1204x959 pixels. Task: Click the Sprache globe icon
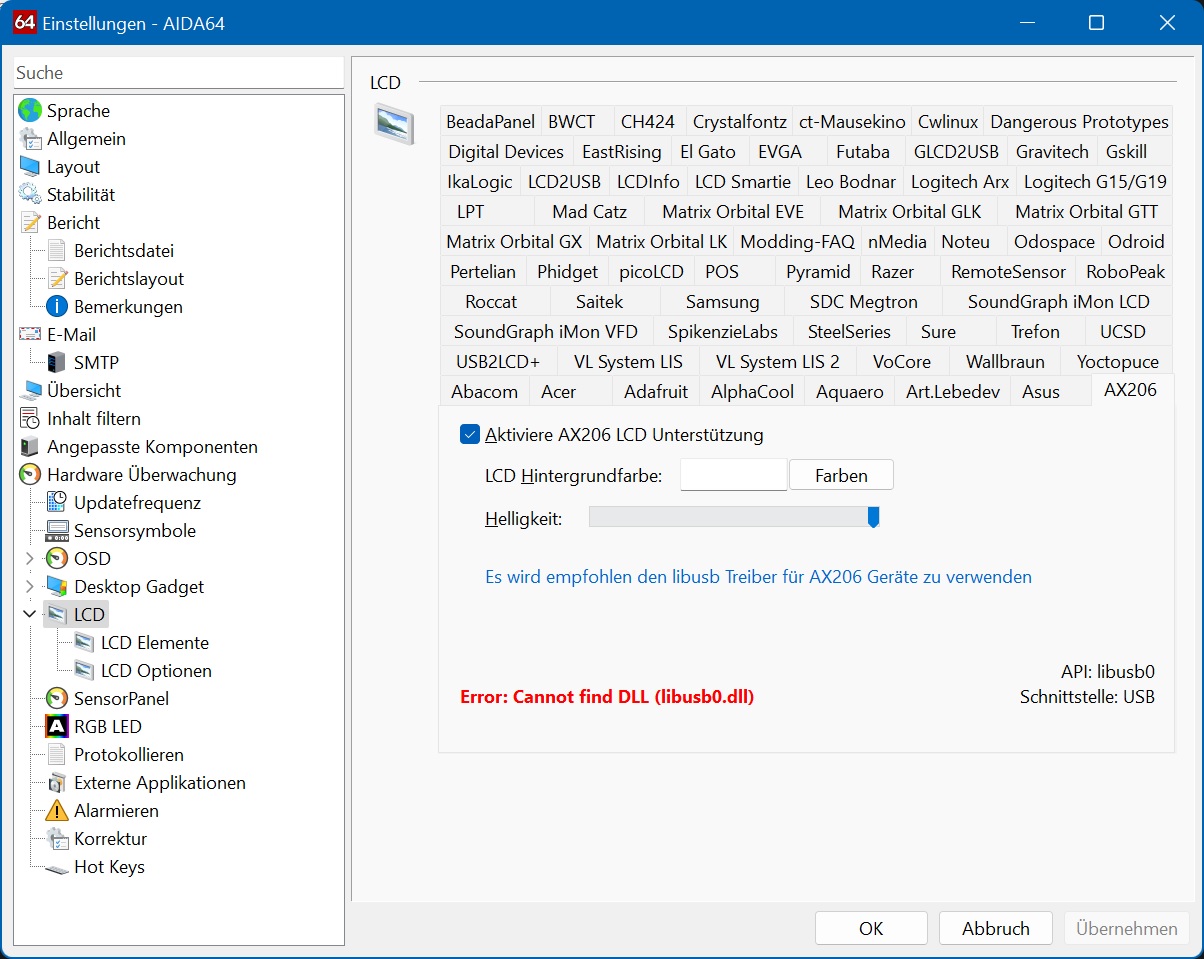31,111
